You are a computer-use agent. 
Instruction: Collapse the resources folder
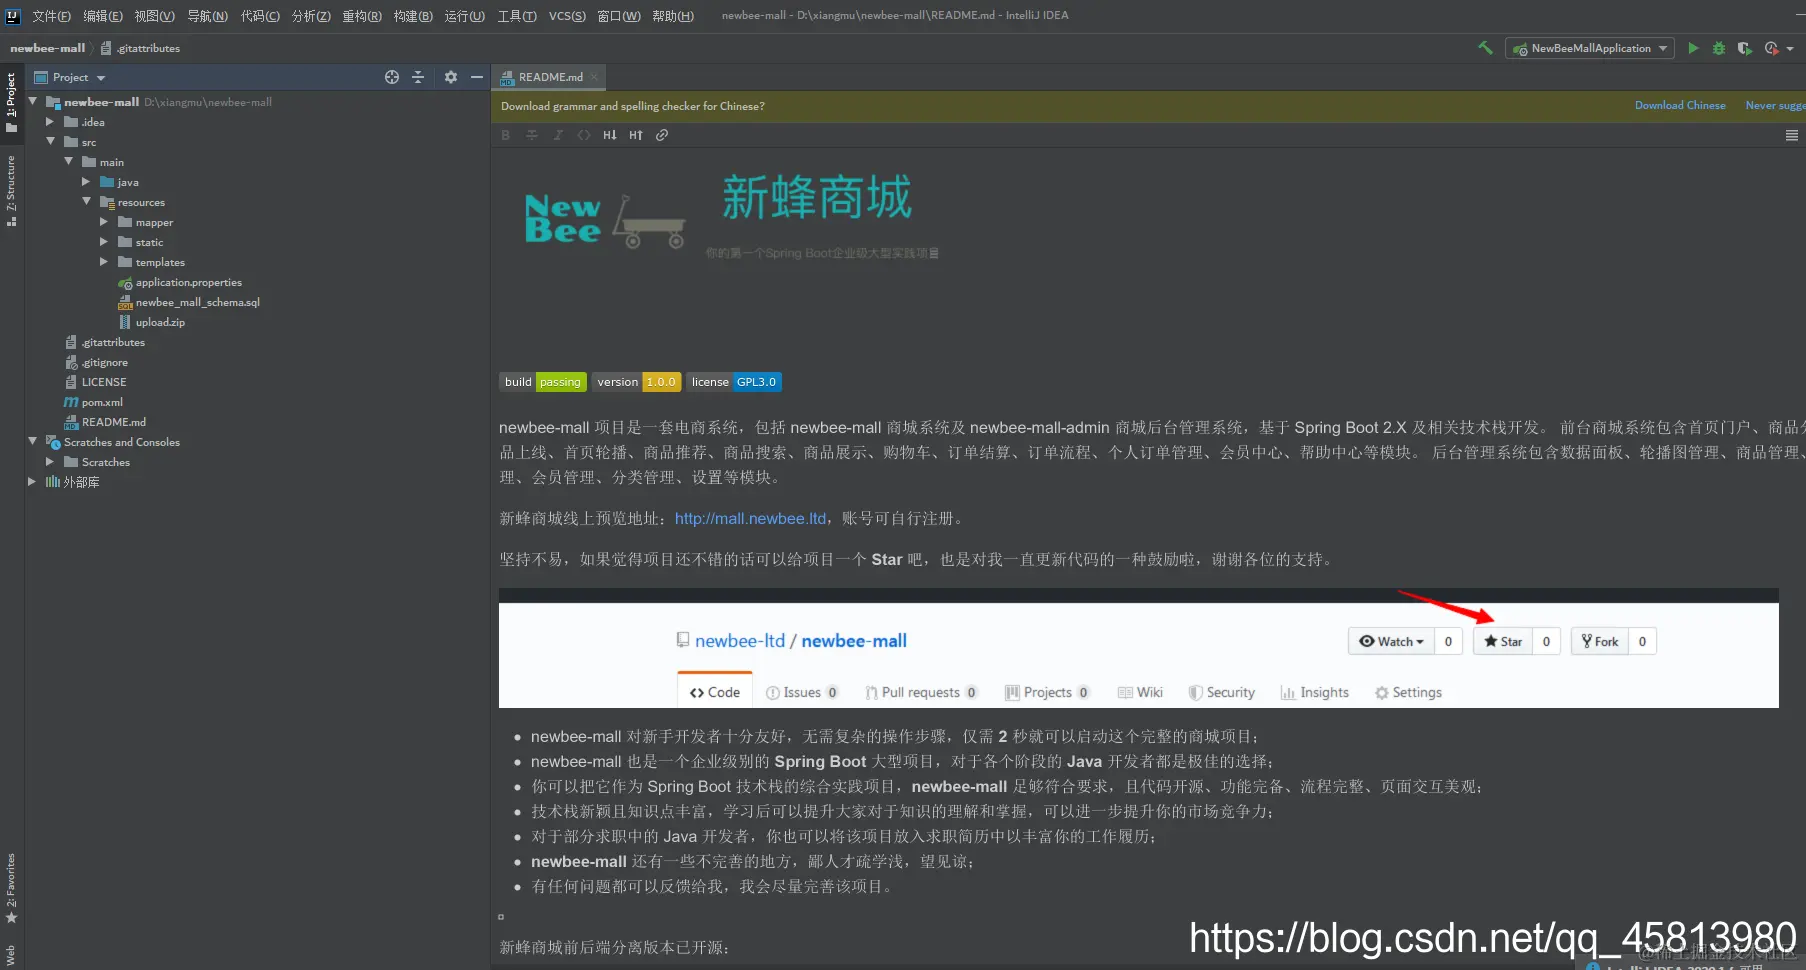pyautogui.click(x=87, y=202)
